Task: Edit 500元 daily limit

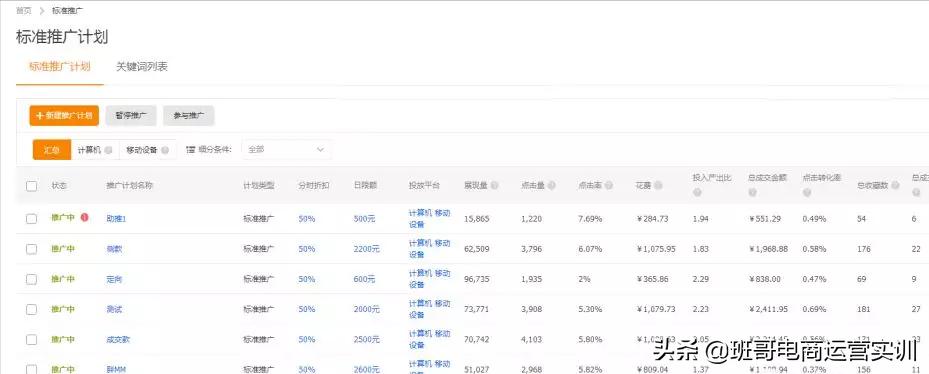Action: point(364,219)
